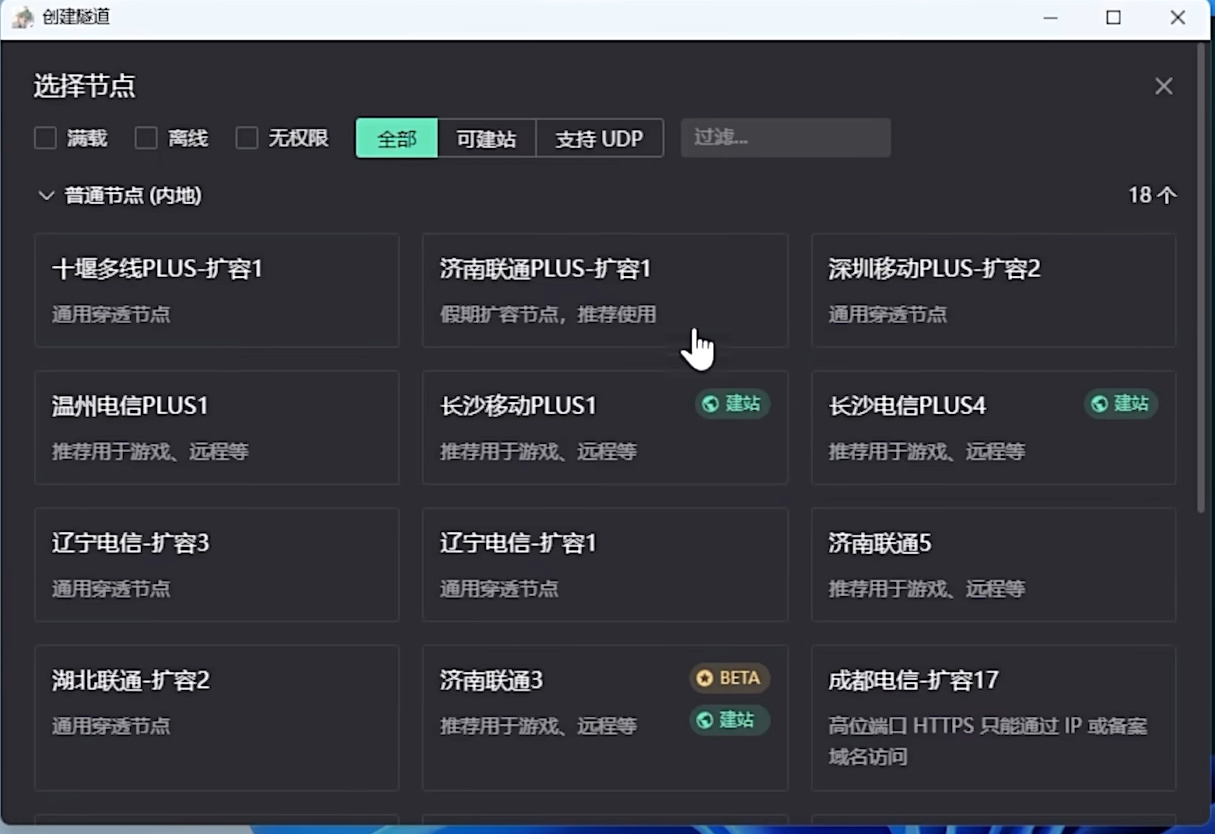This screenshot has height=834, width=1215.
Task: Pick node 温州电信PLUS1
Action: pos(217,427)
